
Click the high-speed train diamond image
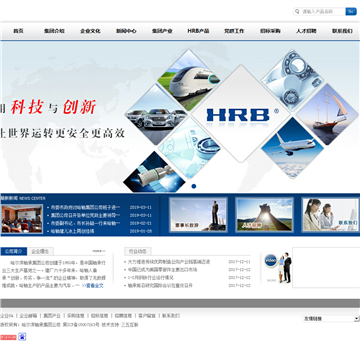point(189,80)
